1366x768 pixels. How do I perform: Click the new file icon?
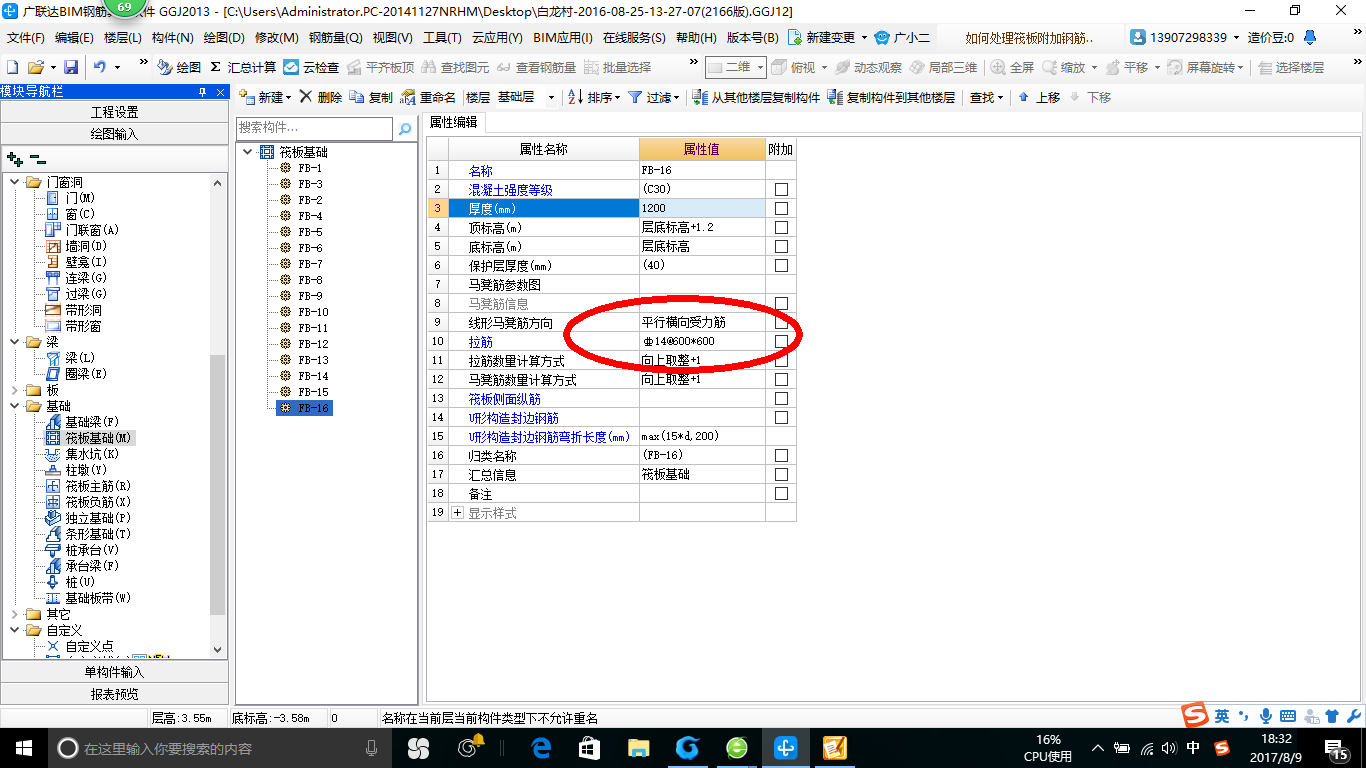pyautogui.click(x=12, y=67)
